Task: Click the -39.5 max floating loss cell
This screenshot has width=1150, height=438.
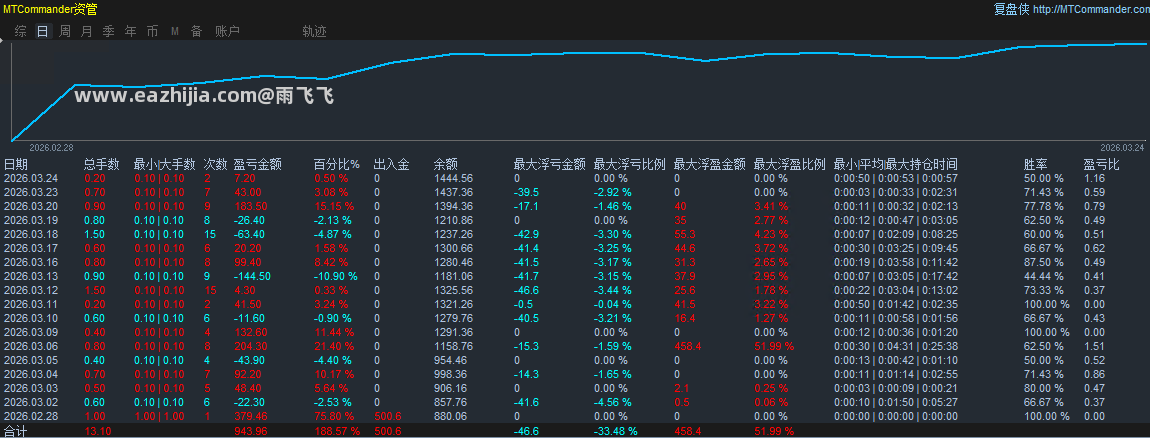Action: tap(526, 191)
